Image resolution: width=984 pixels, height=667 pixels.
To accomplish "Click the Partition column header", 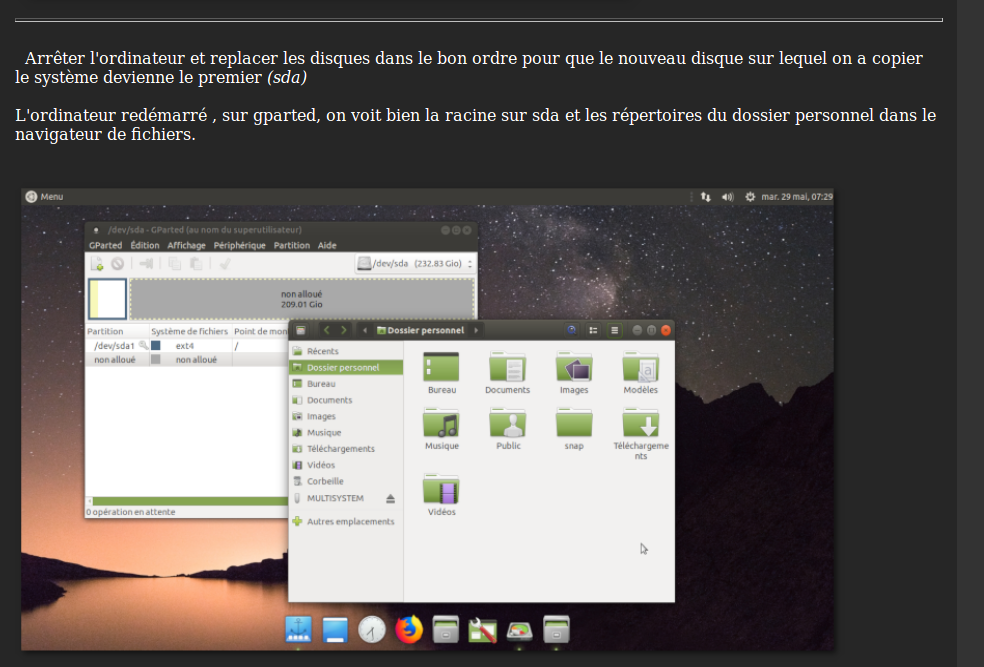I will click(117, 331).
